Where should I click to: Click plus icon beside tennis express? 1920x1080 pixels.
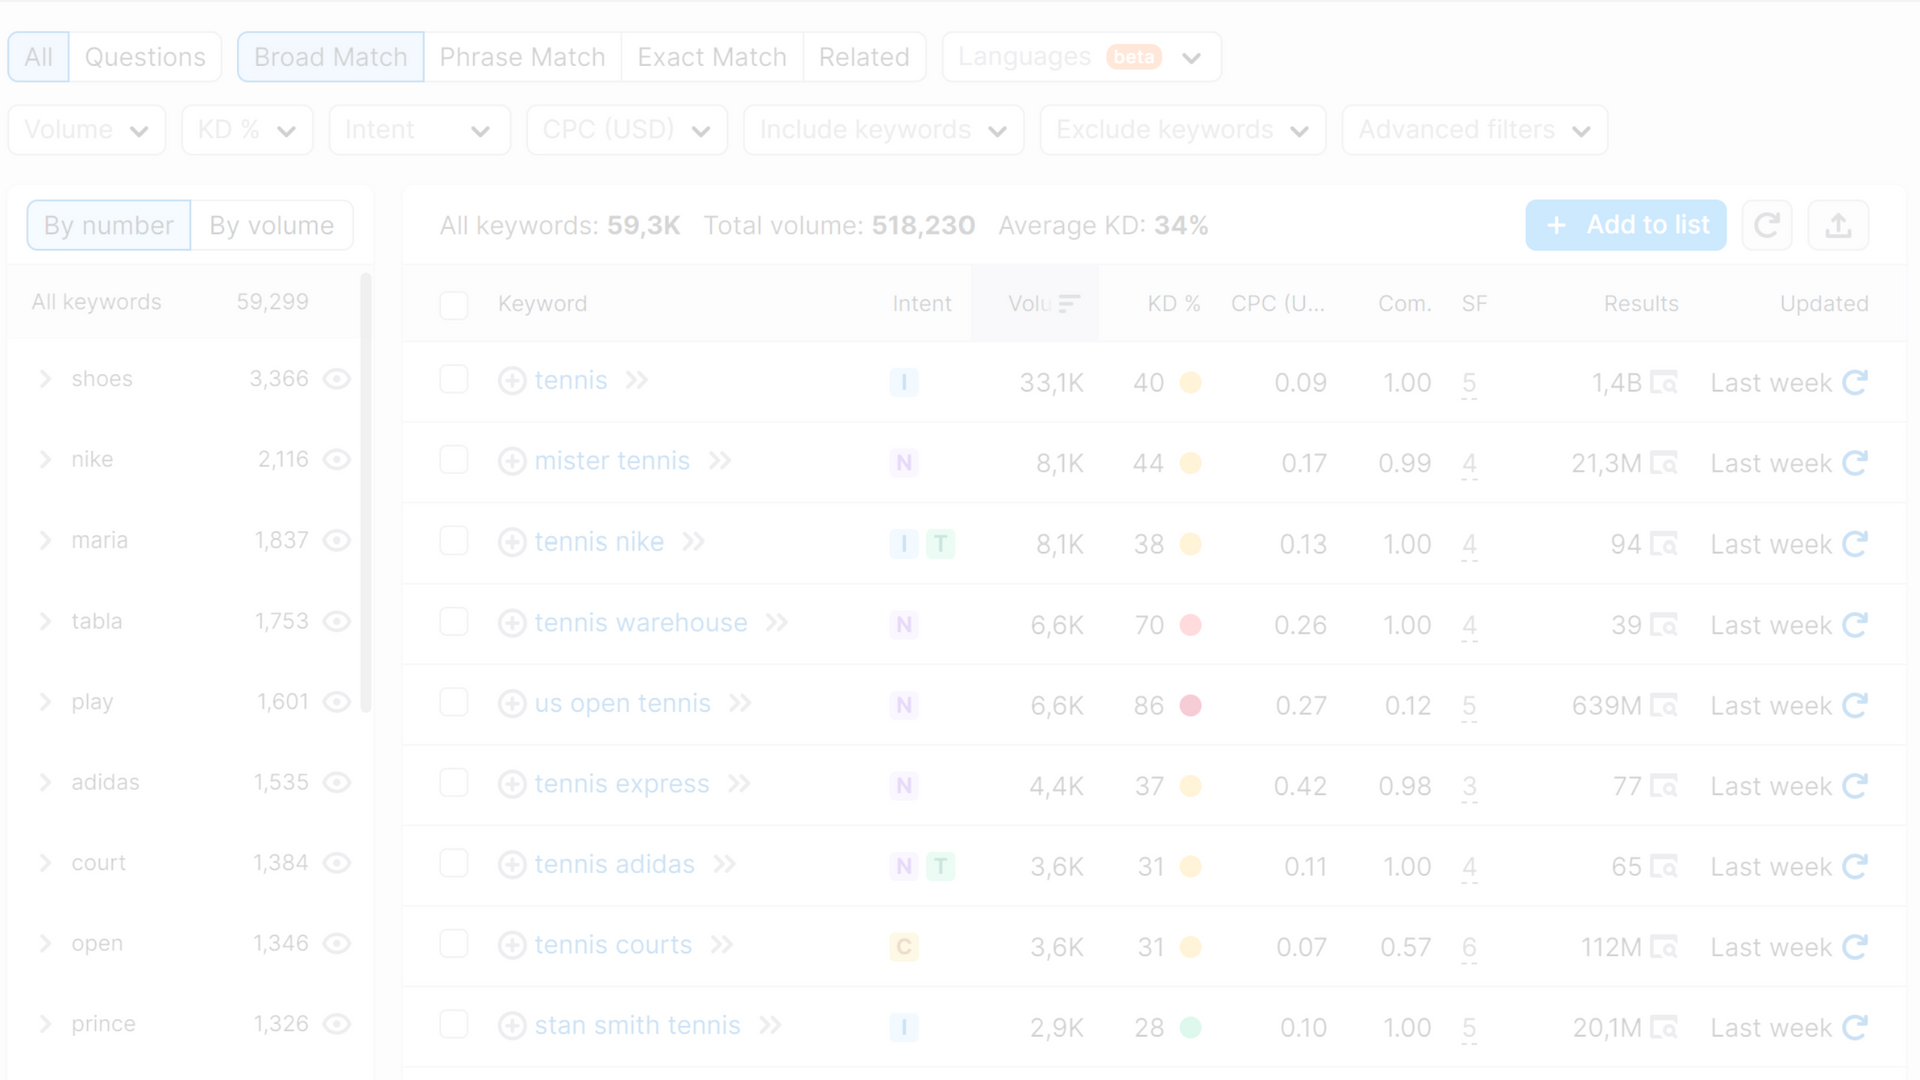tap(512, 784)
